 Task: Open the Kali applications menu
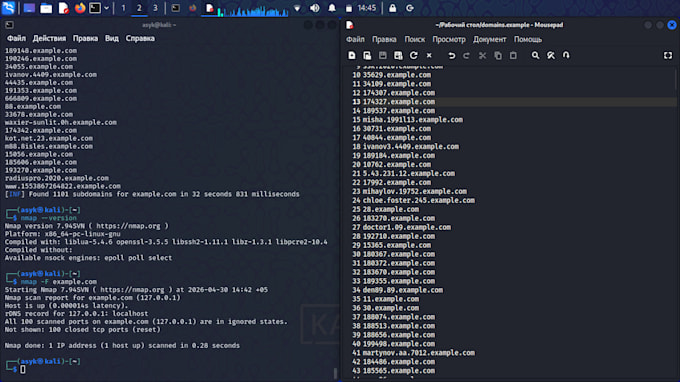tap(8, 8)
